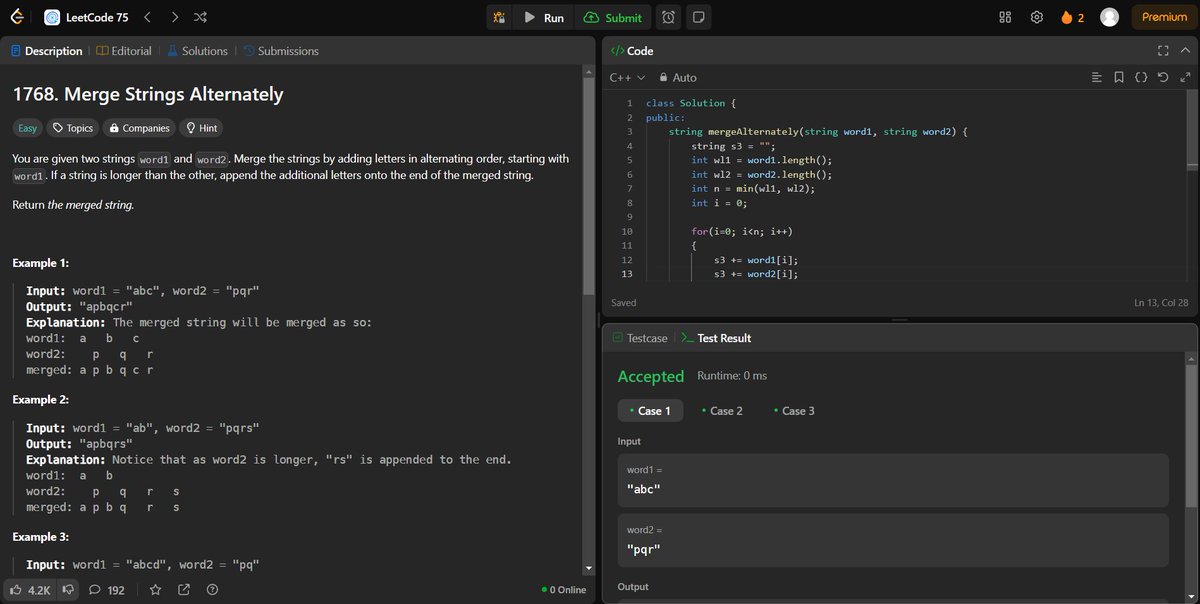This screenshot has width=1200, height=604.
Task: Open the timer using the alarm clock icon
Action: (x=668, y=17)
